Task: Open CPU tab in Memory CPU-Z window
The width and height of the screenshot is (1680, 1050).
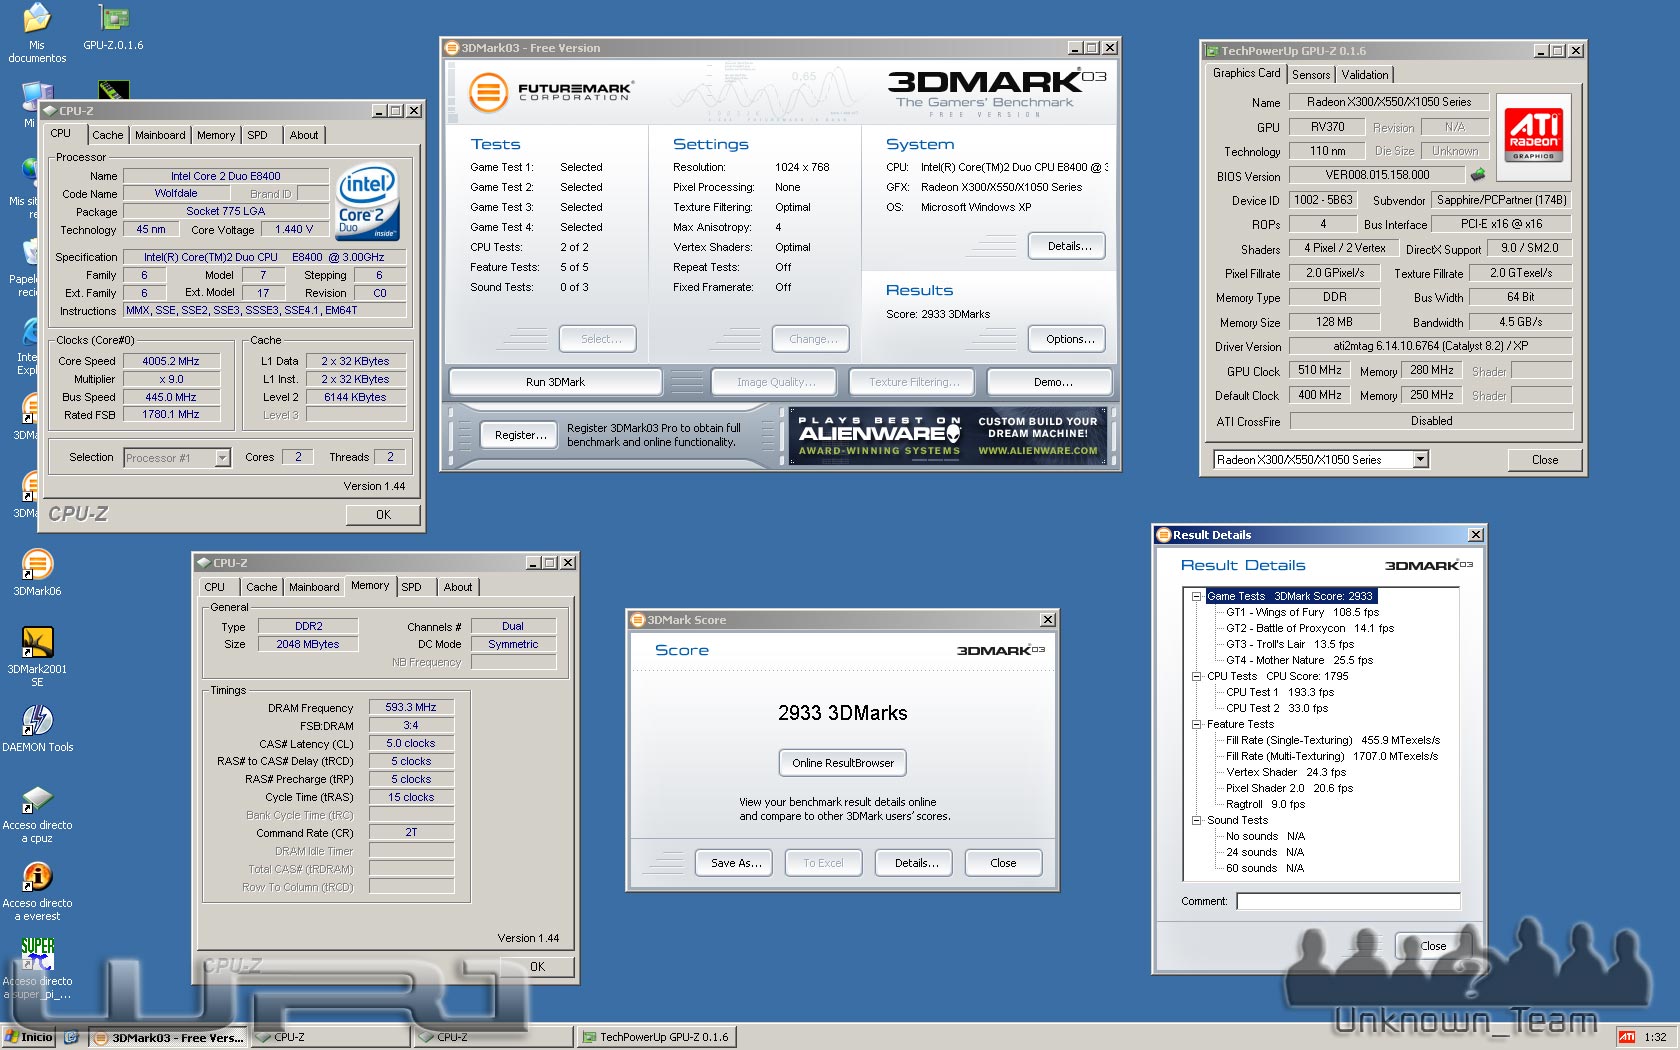Action: [x=215, y=587]
